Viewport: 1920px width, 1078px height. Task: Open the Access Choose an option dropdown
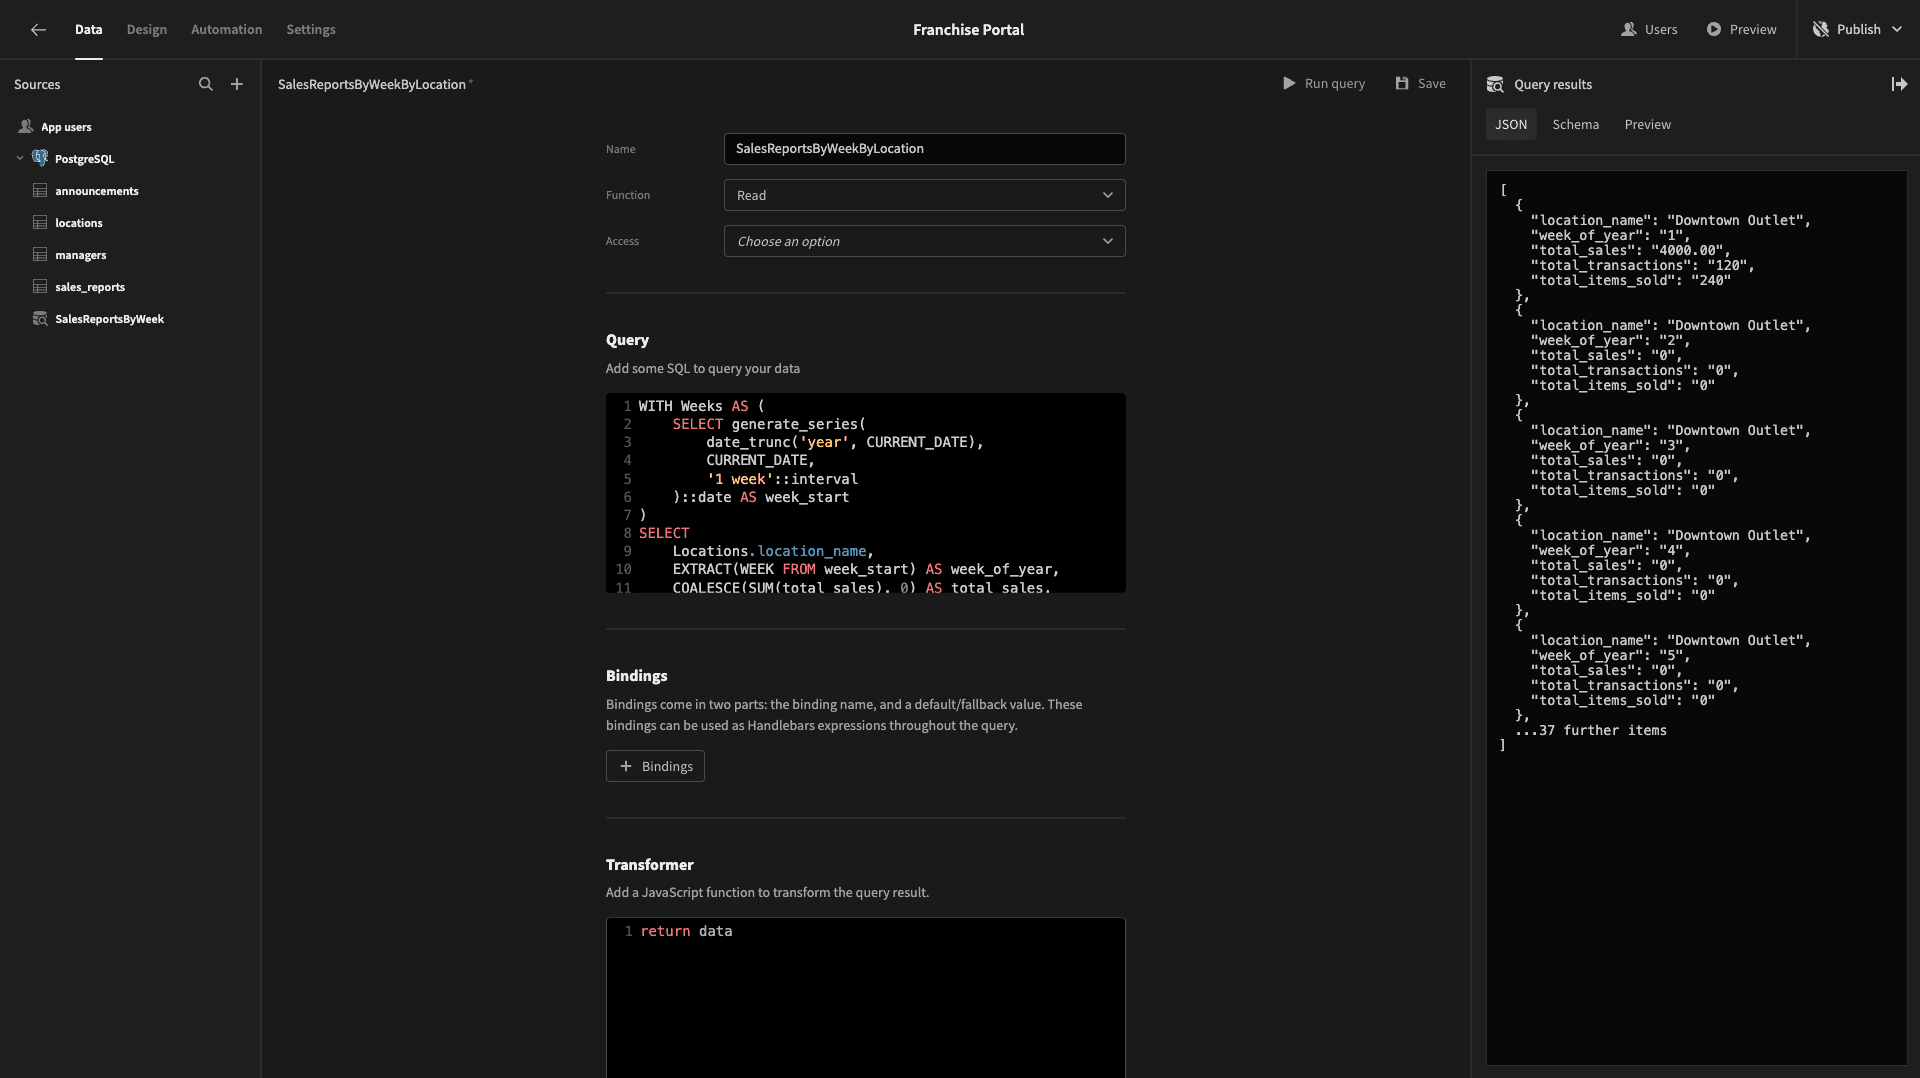coord(924,241)
